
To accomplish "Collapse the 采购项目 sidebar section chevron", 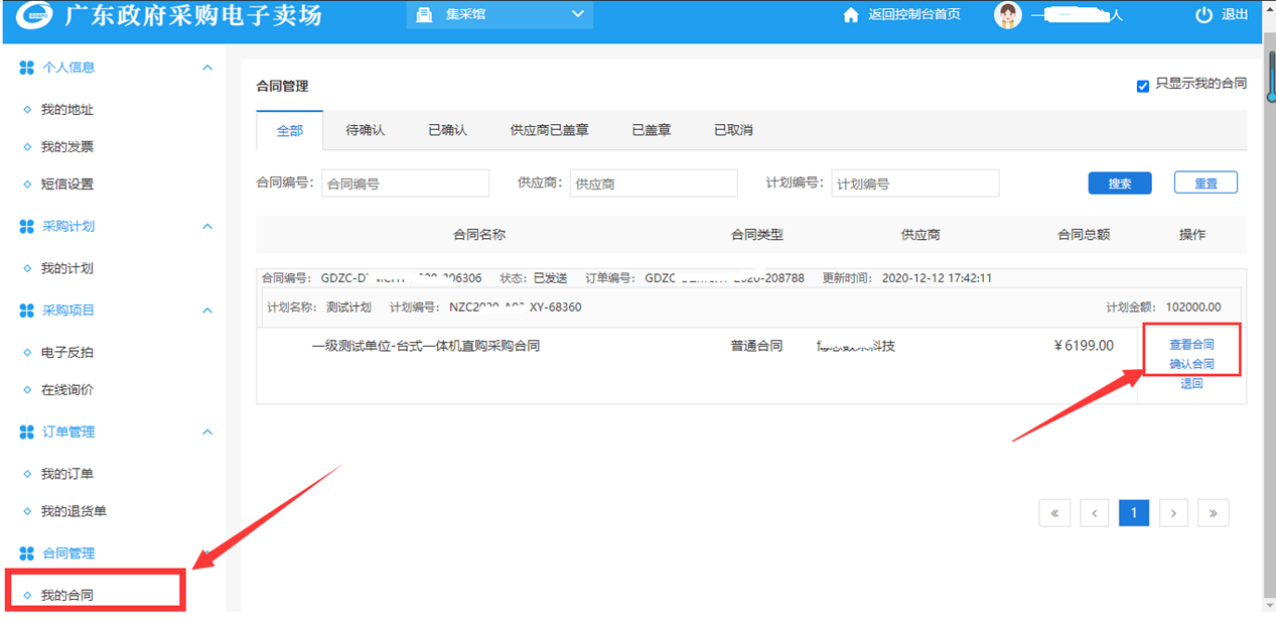I will (207, 311).
